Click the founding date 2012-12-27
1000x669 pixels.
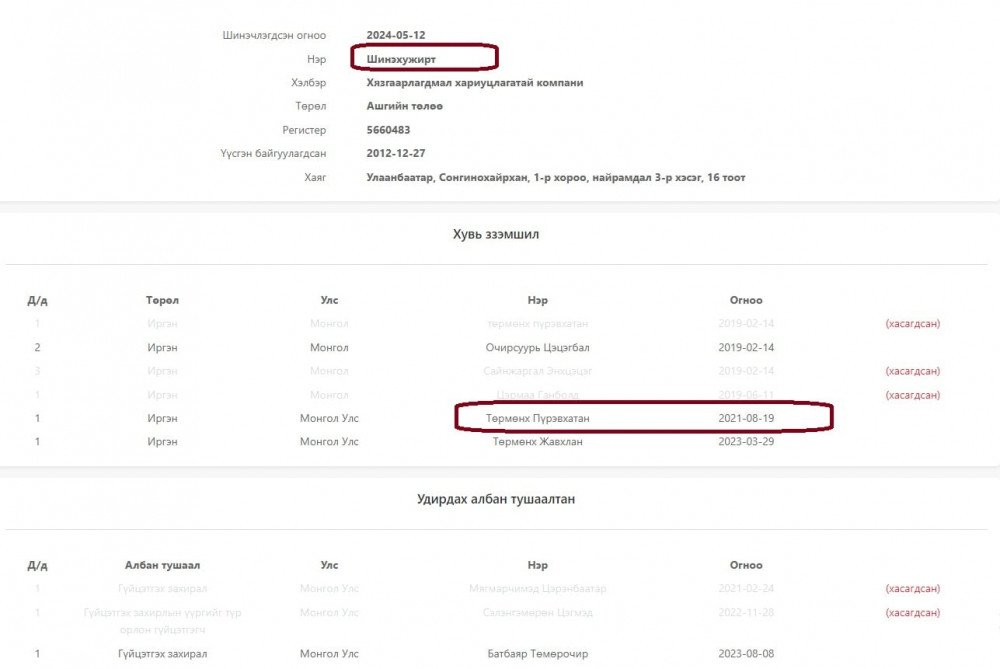[x=396, y=153]
